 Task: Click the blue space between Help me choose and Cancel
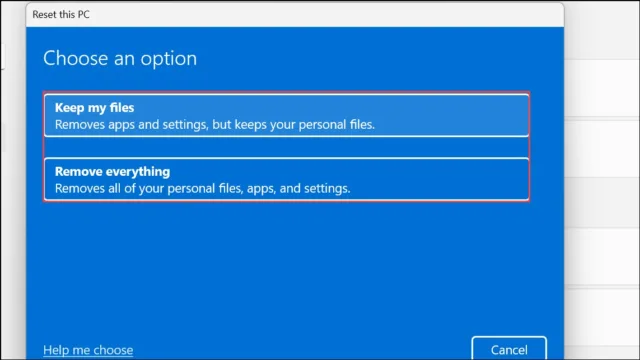302,350
